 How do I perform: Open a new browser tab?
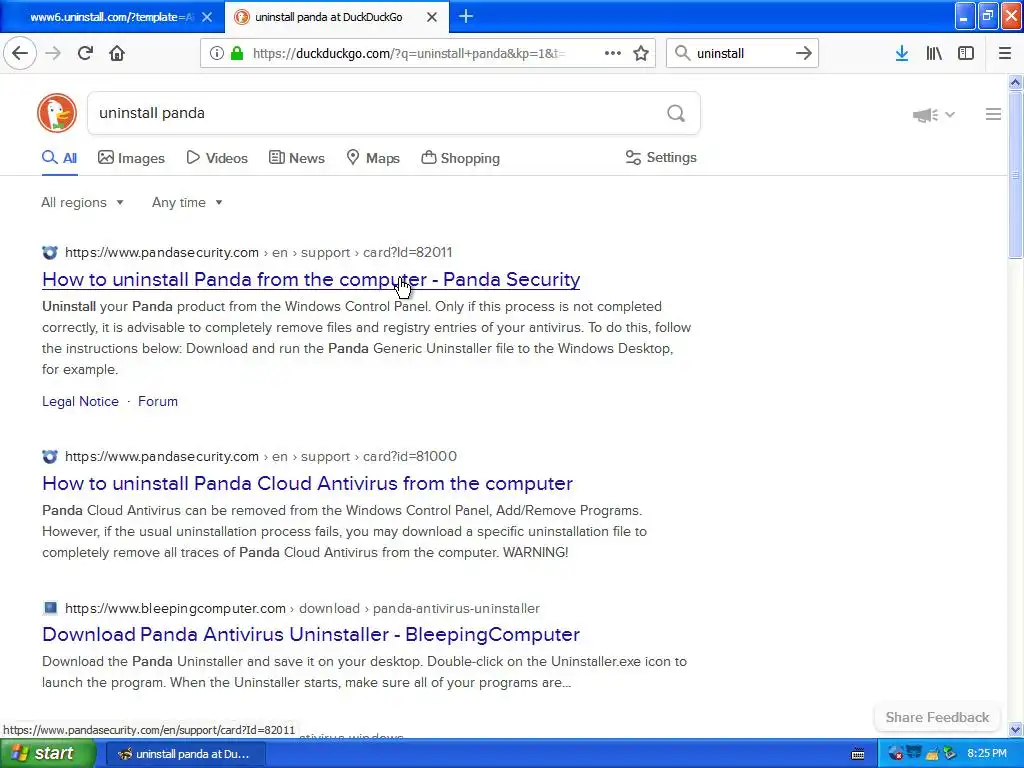point(466,16)
